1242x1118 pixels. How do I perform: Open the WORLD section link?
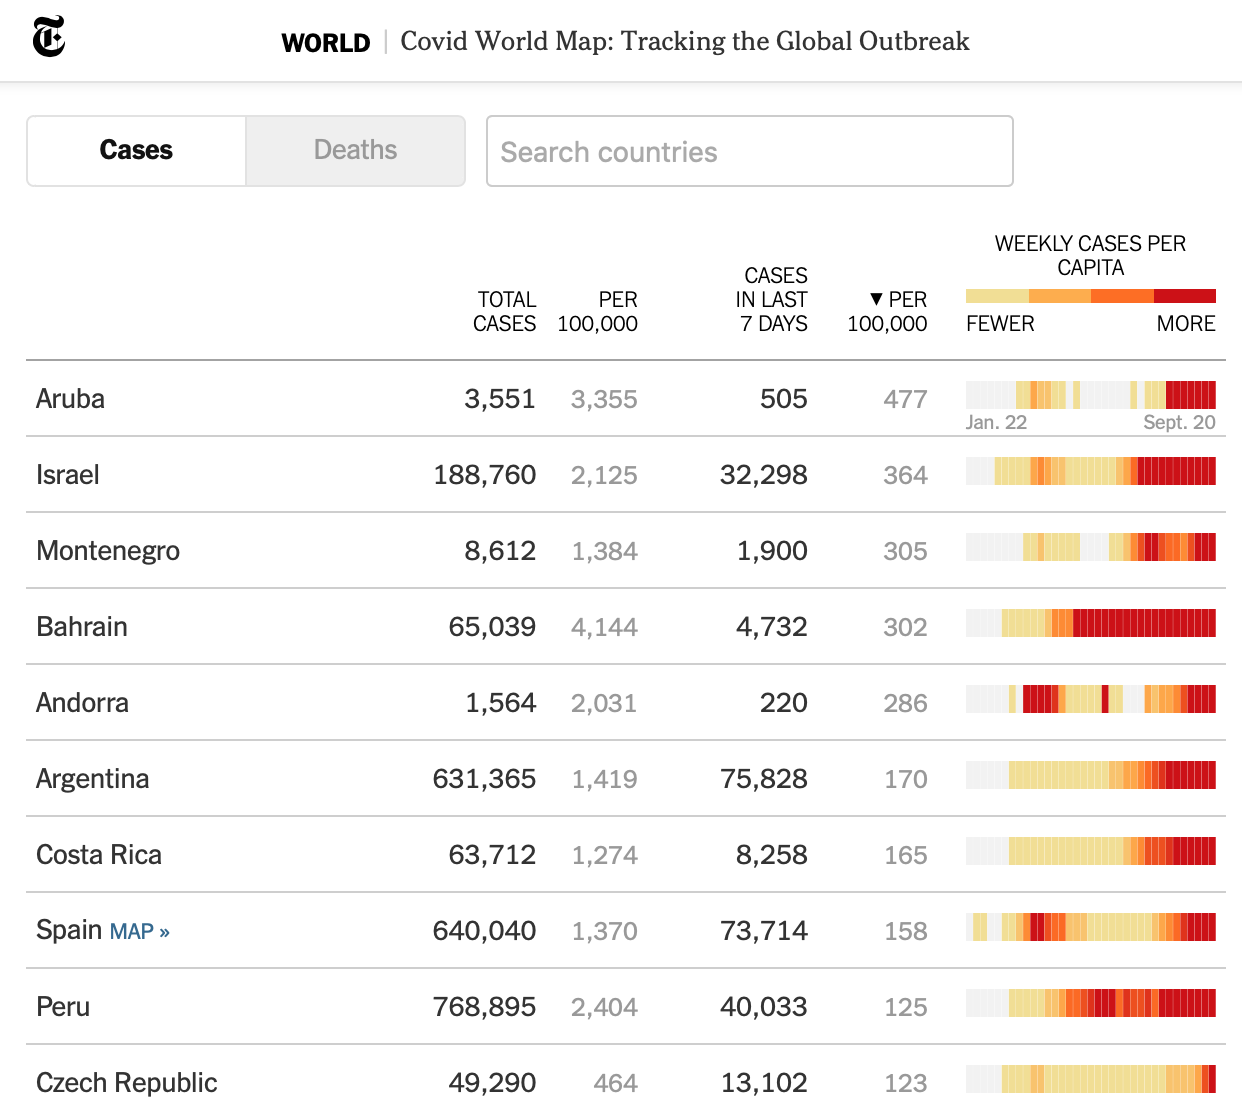pos(326,43)
